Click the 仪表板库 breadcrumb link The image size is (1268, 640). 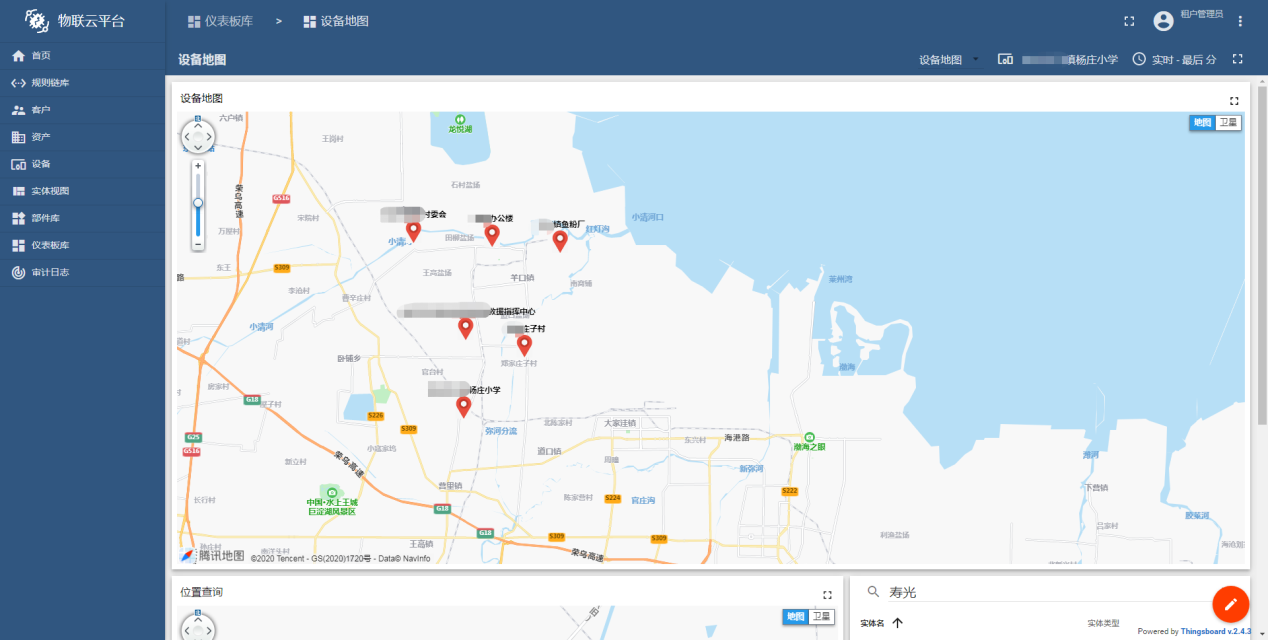220,21
